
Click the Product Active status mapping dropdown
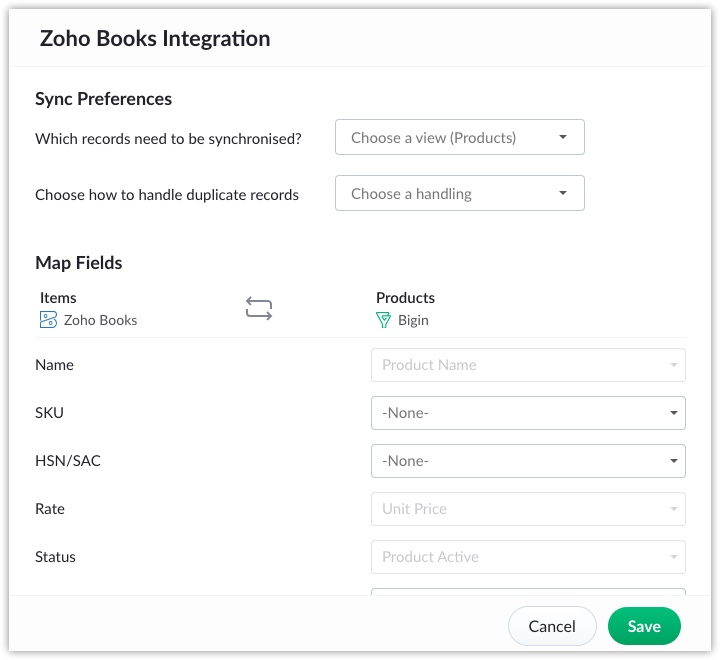pos(527,557)
